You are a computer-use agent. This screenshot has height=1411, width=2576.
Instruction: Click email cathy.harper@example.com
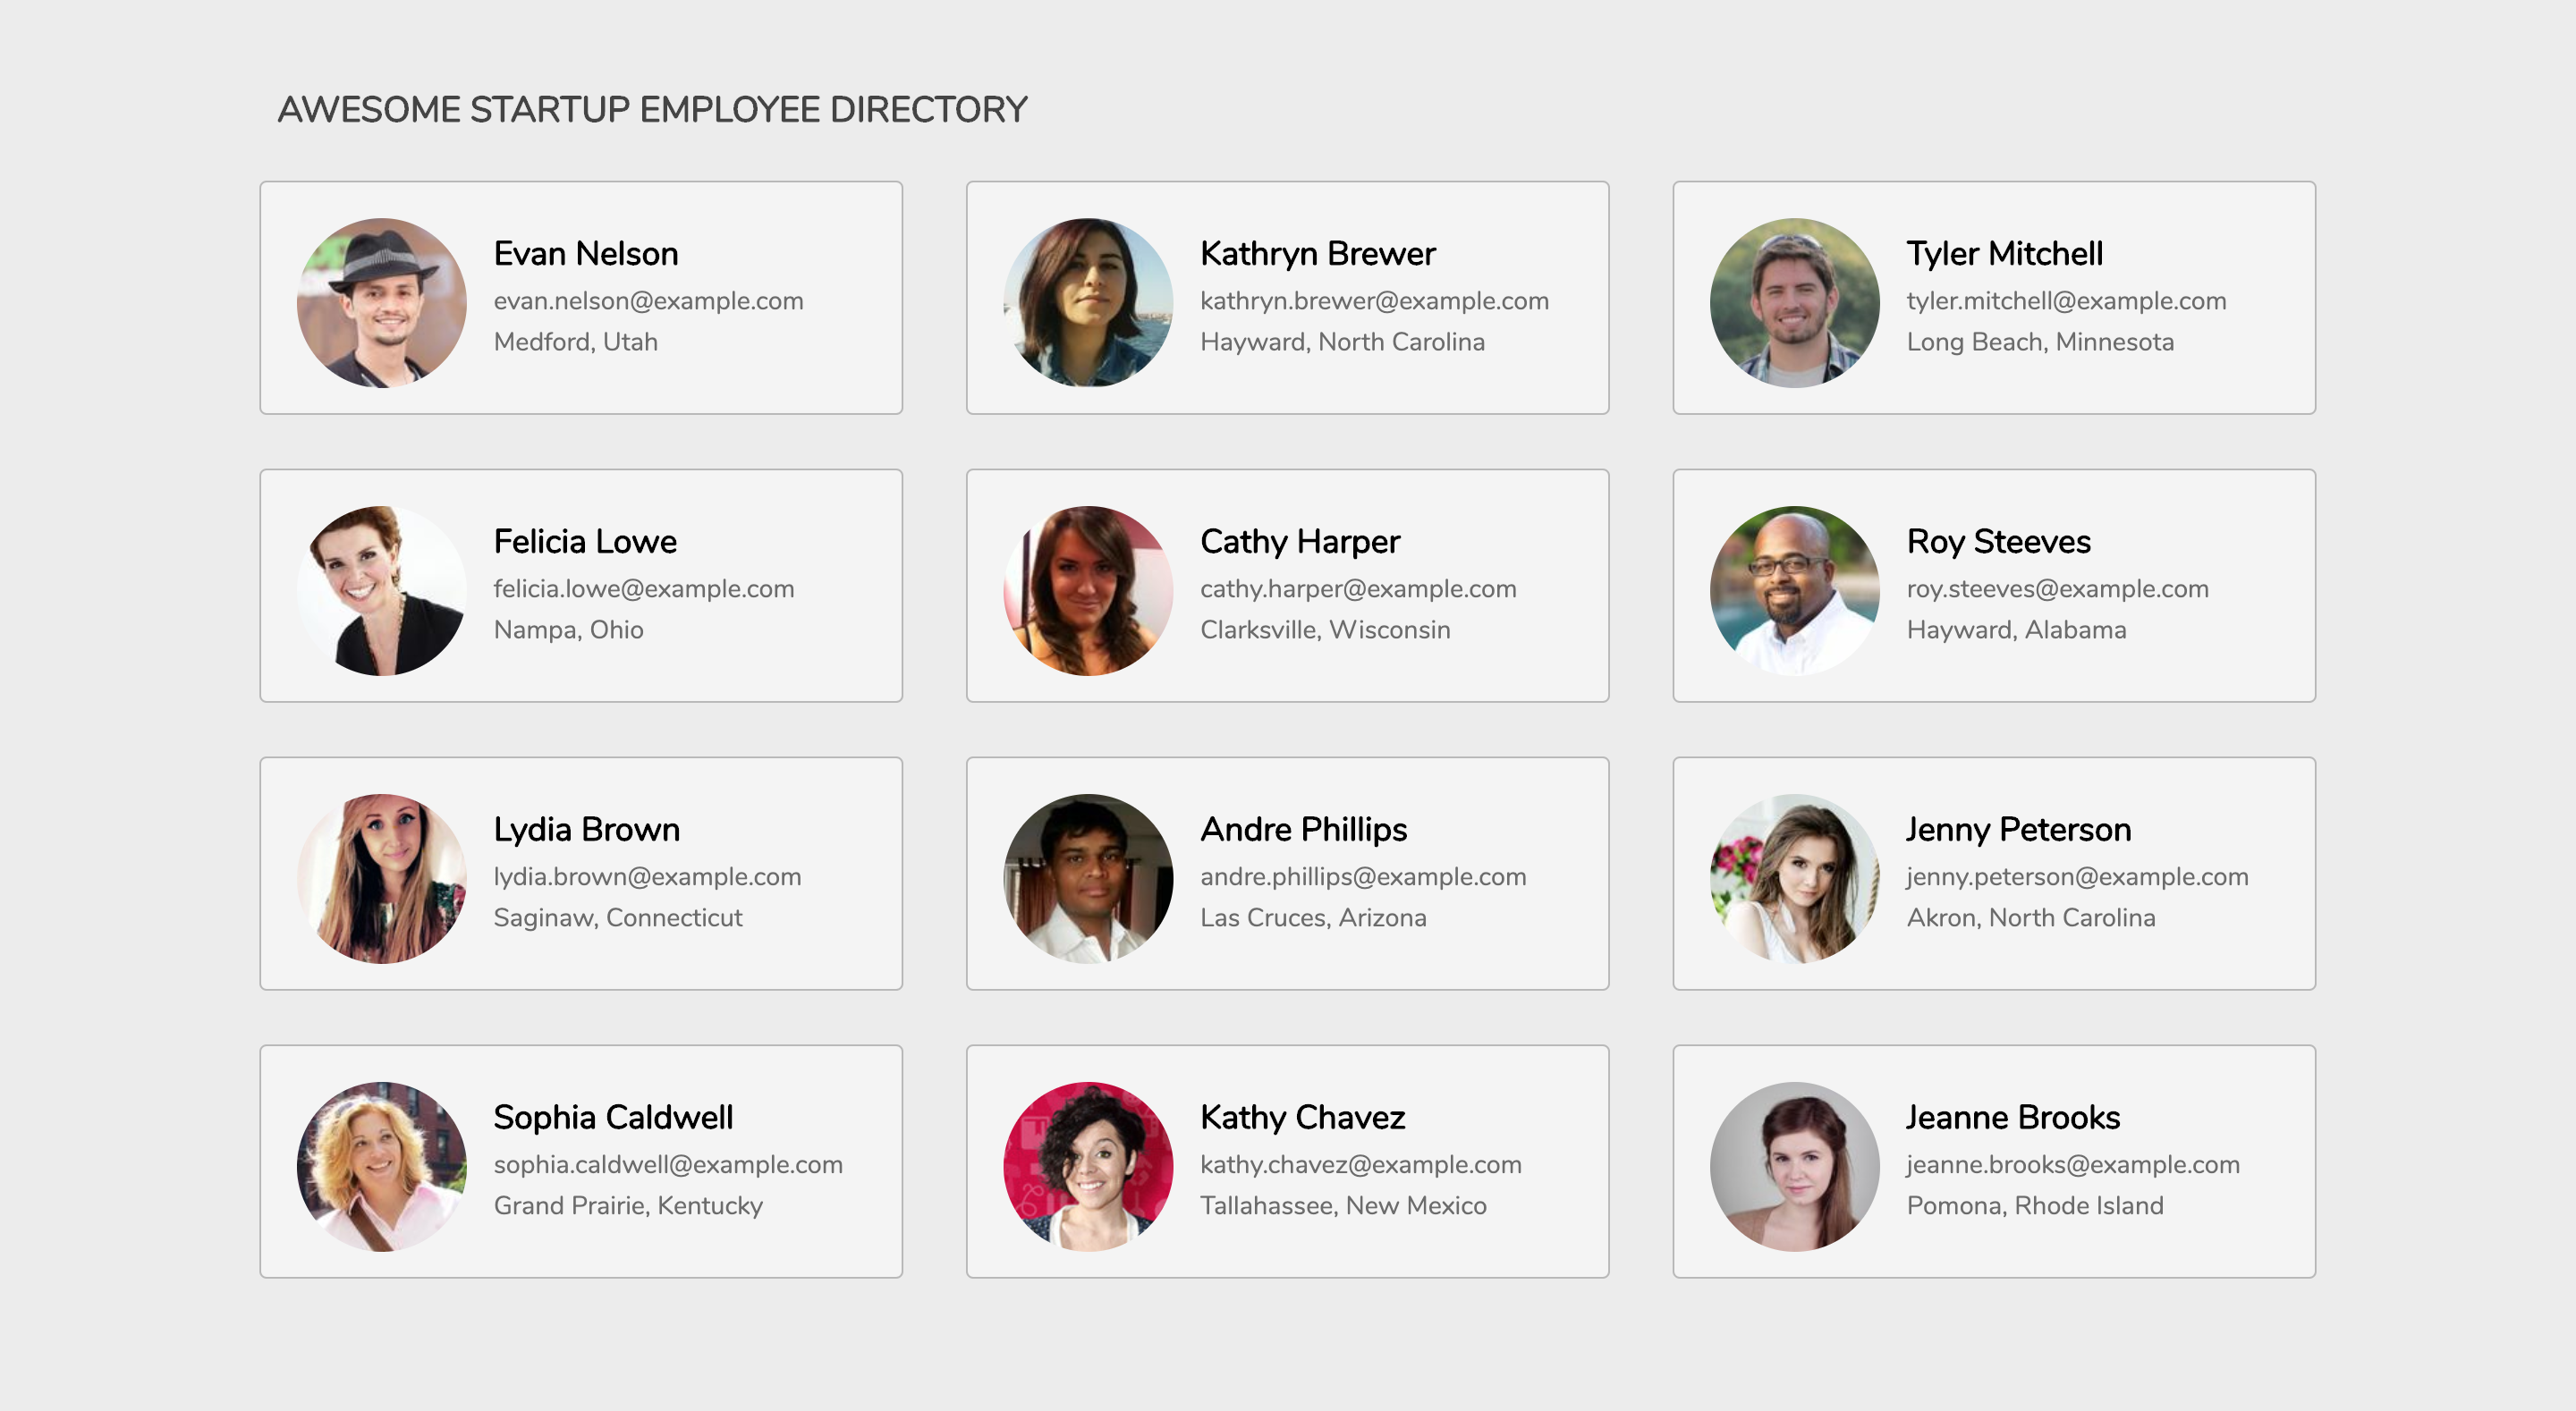tap(1359, 589)
